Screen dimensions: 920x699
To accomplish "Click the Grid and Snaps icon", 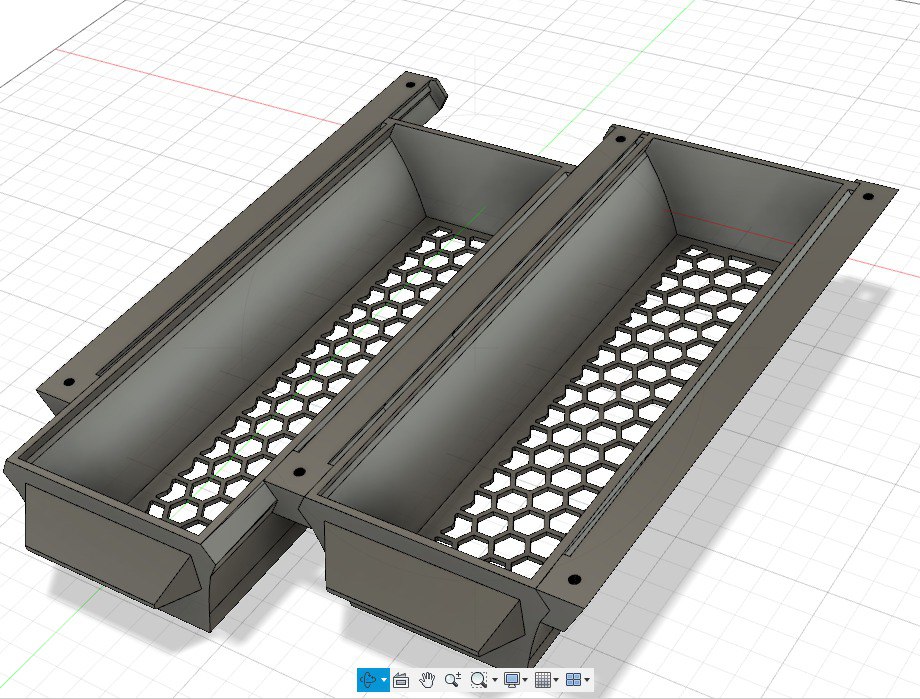I will pos(543,680).
